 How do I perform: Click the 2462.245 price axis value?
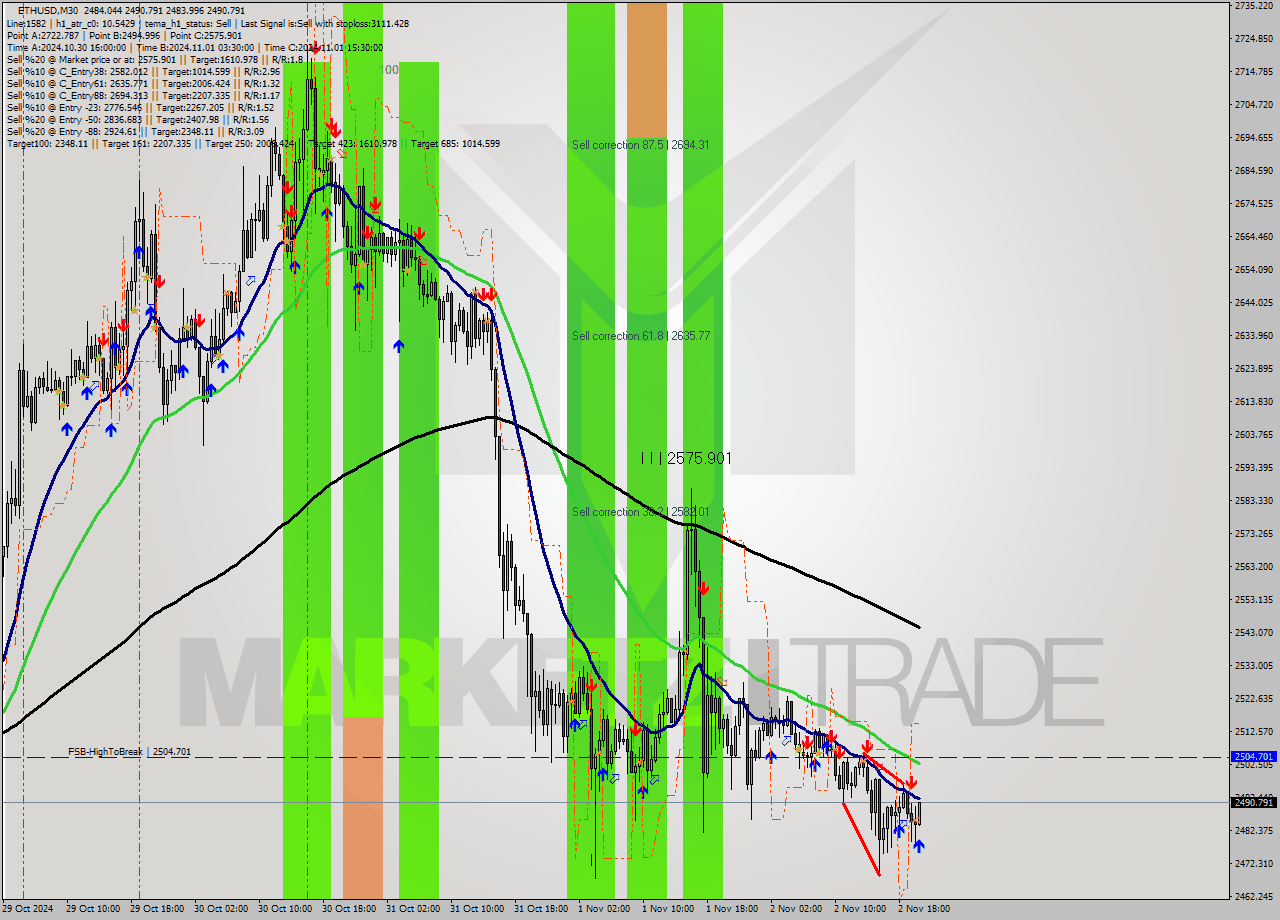pos(1254,897)
